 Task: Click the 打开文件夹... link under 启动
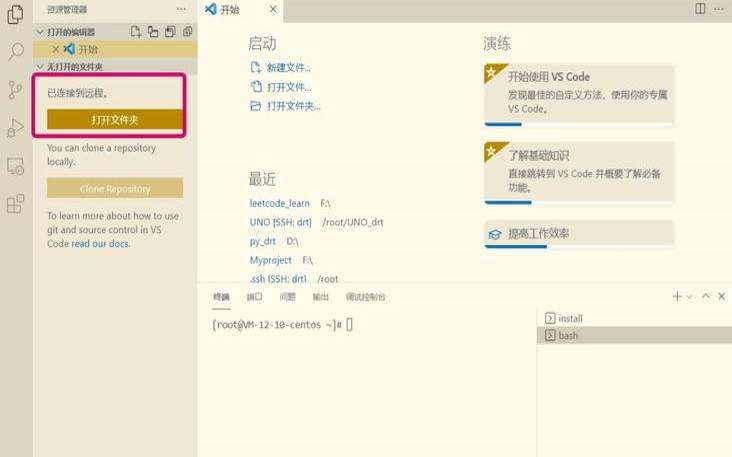click(x=294, y=106)
